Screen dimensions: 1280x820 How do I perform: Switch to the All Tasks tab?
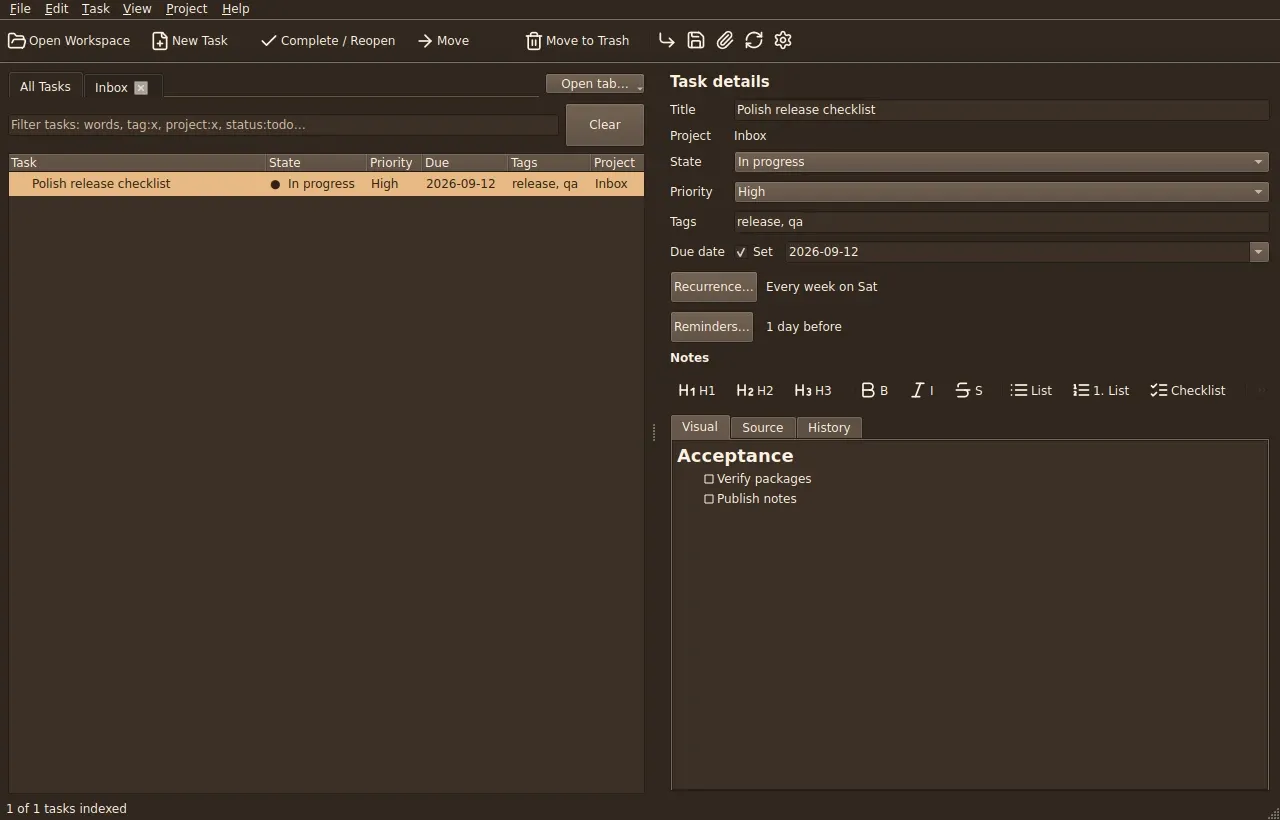coord(45,87)
